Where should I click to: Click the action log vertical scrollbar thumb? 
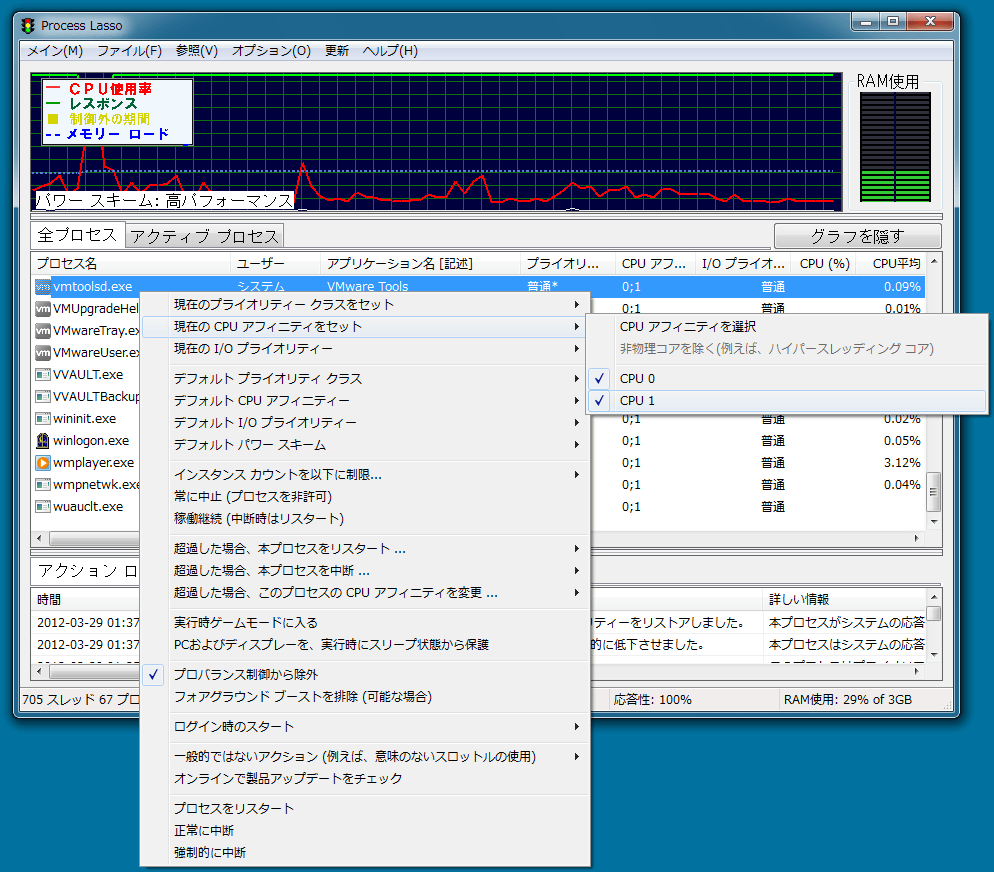pyautogui.click(x=933, y=613)
